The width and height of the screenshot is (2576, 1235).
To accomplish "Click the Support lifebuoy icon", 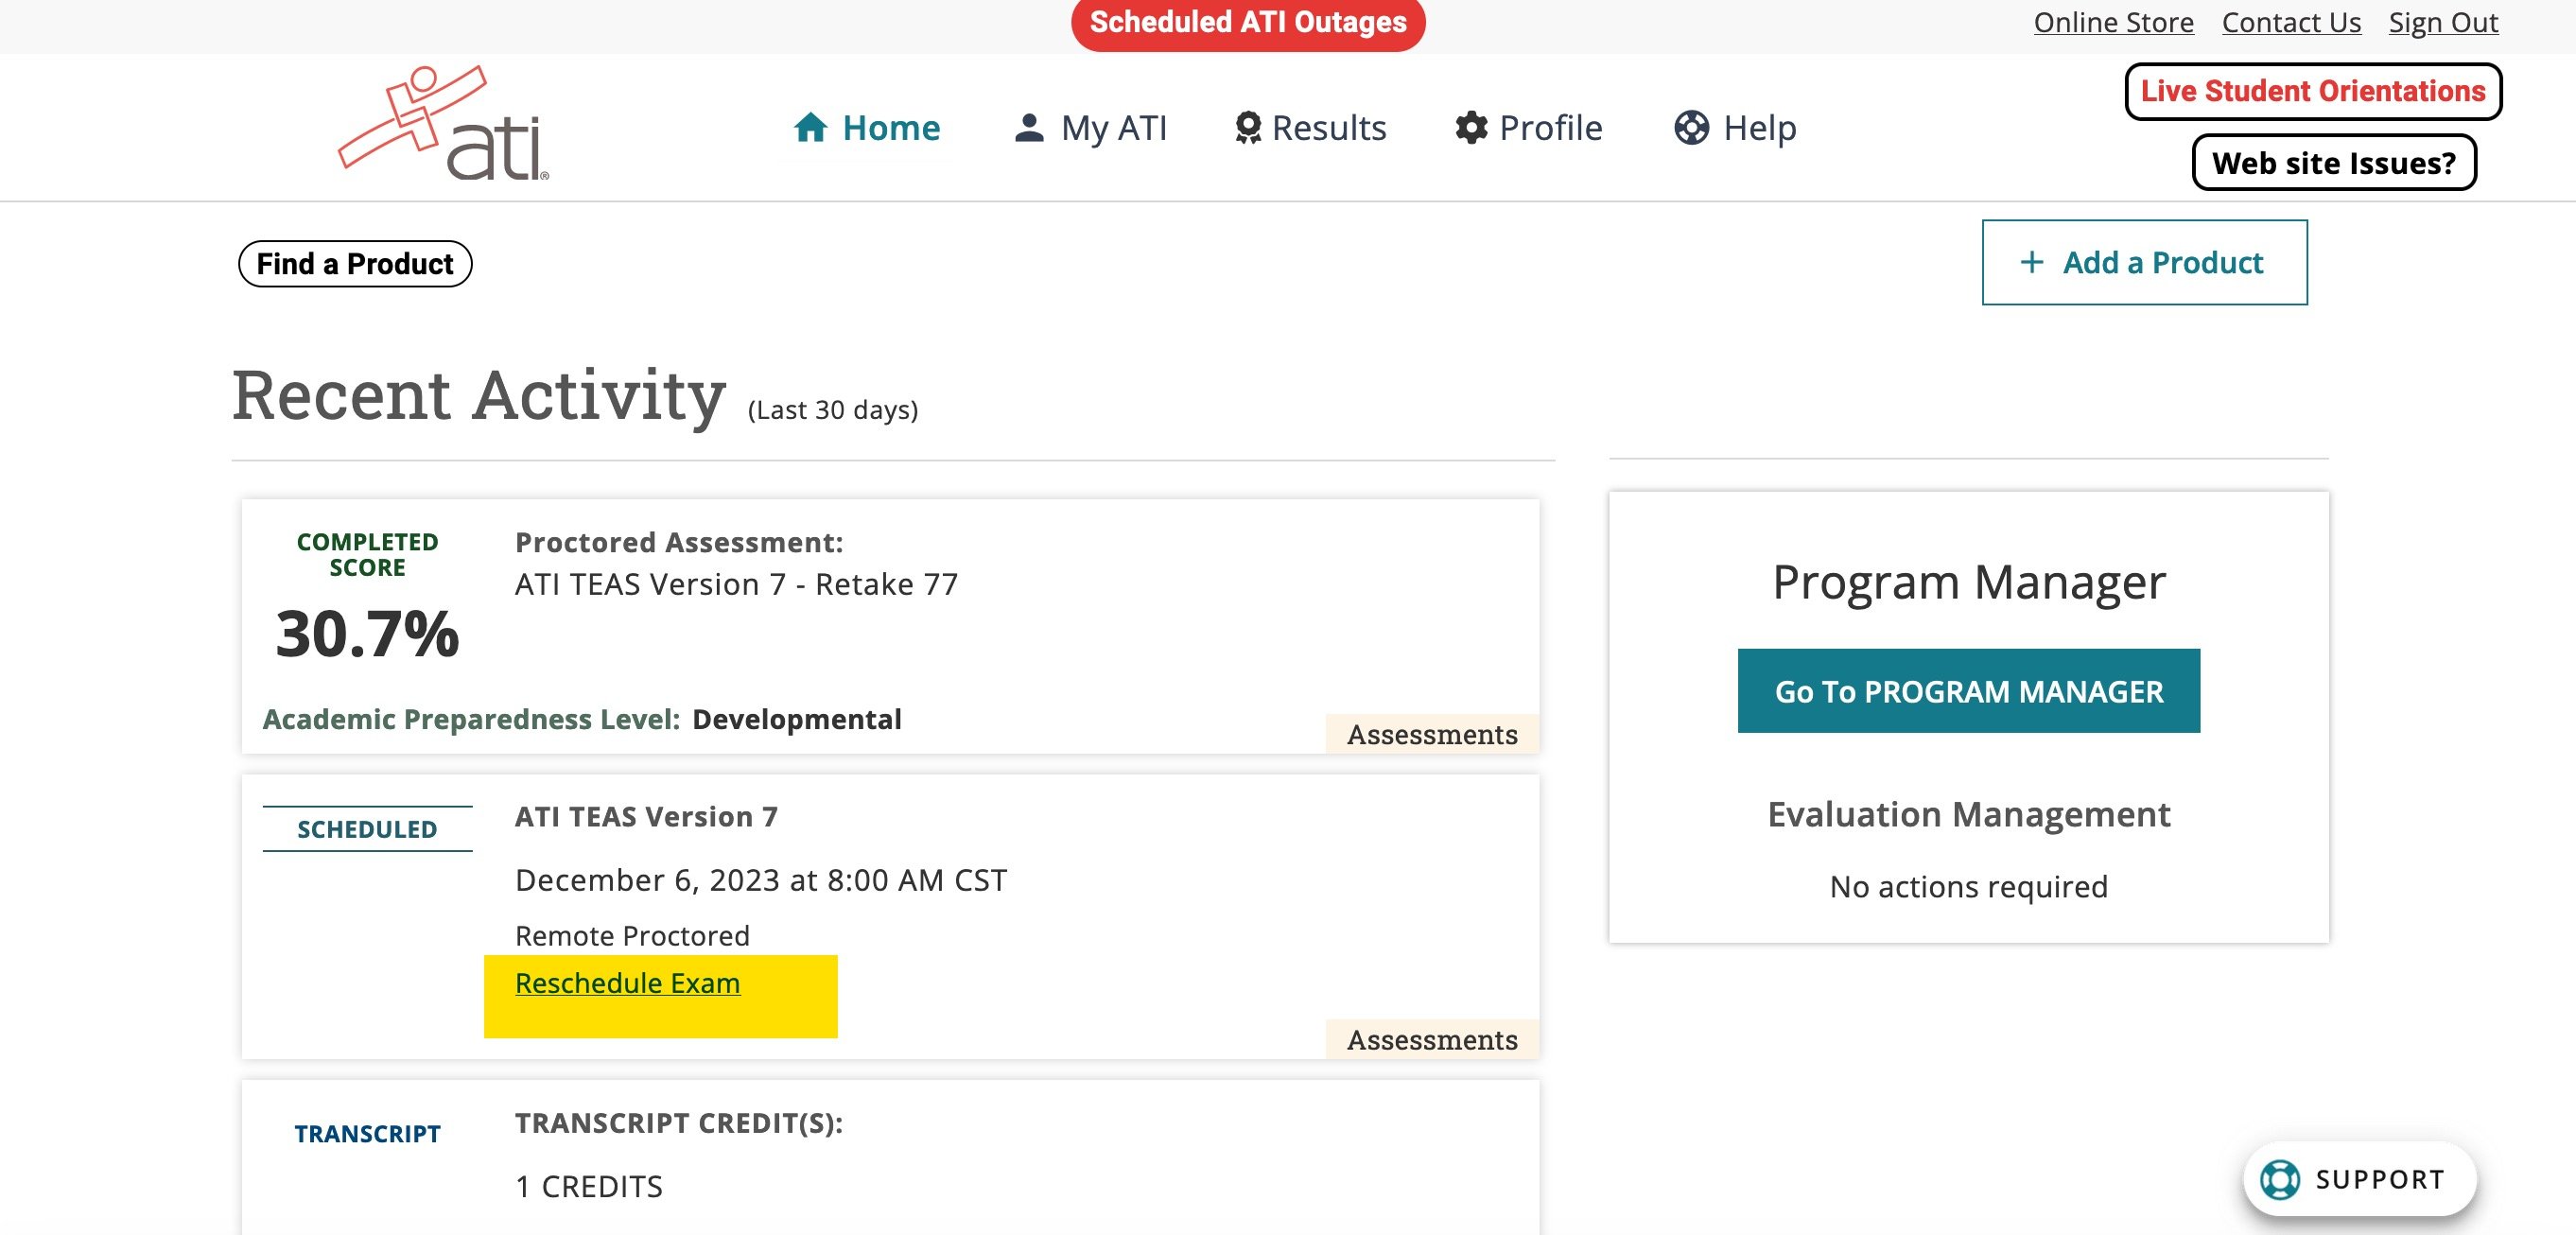I will pyautogui.click(x=2279, y=1179).
